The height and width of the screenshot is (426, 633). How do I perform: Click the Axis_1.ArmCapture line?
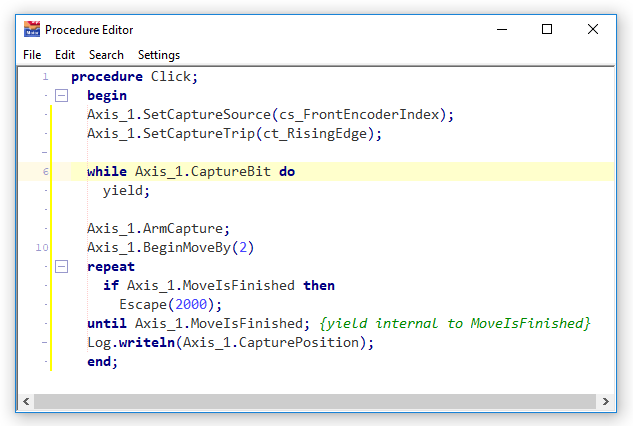click(158, 229)
